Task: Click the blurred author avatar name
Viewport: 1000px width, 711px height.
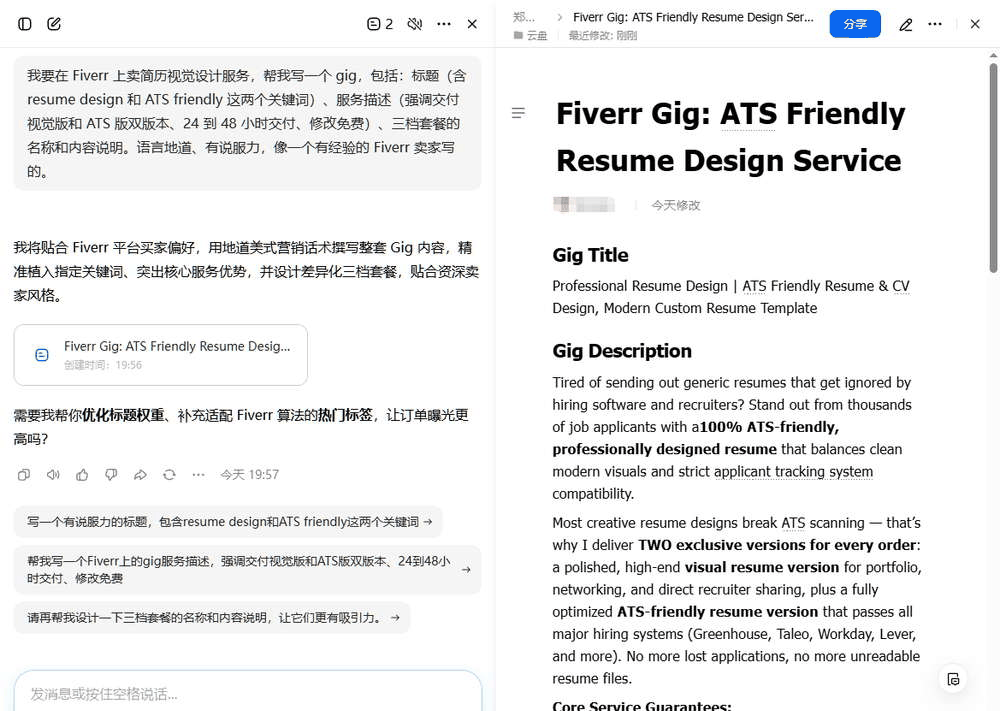Action: point(584,205)
